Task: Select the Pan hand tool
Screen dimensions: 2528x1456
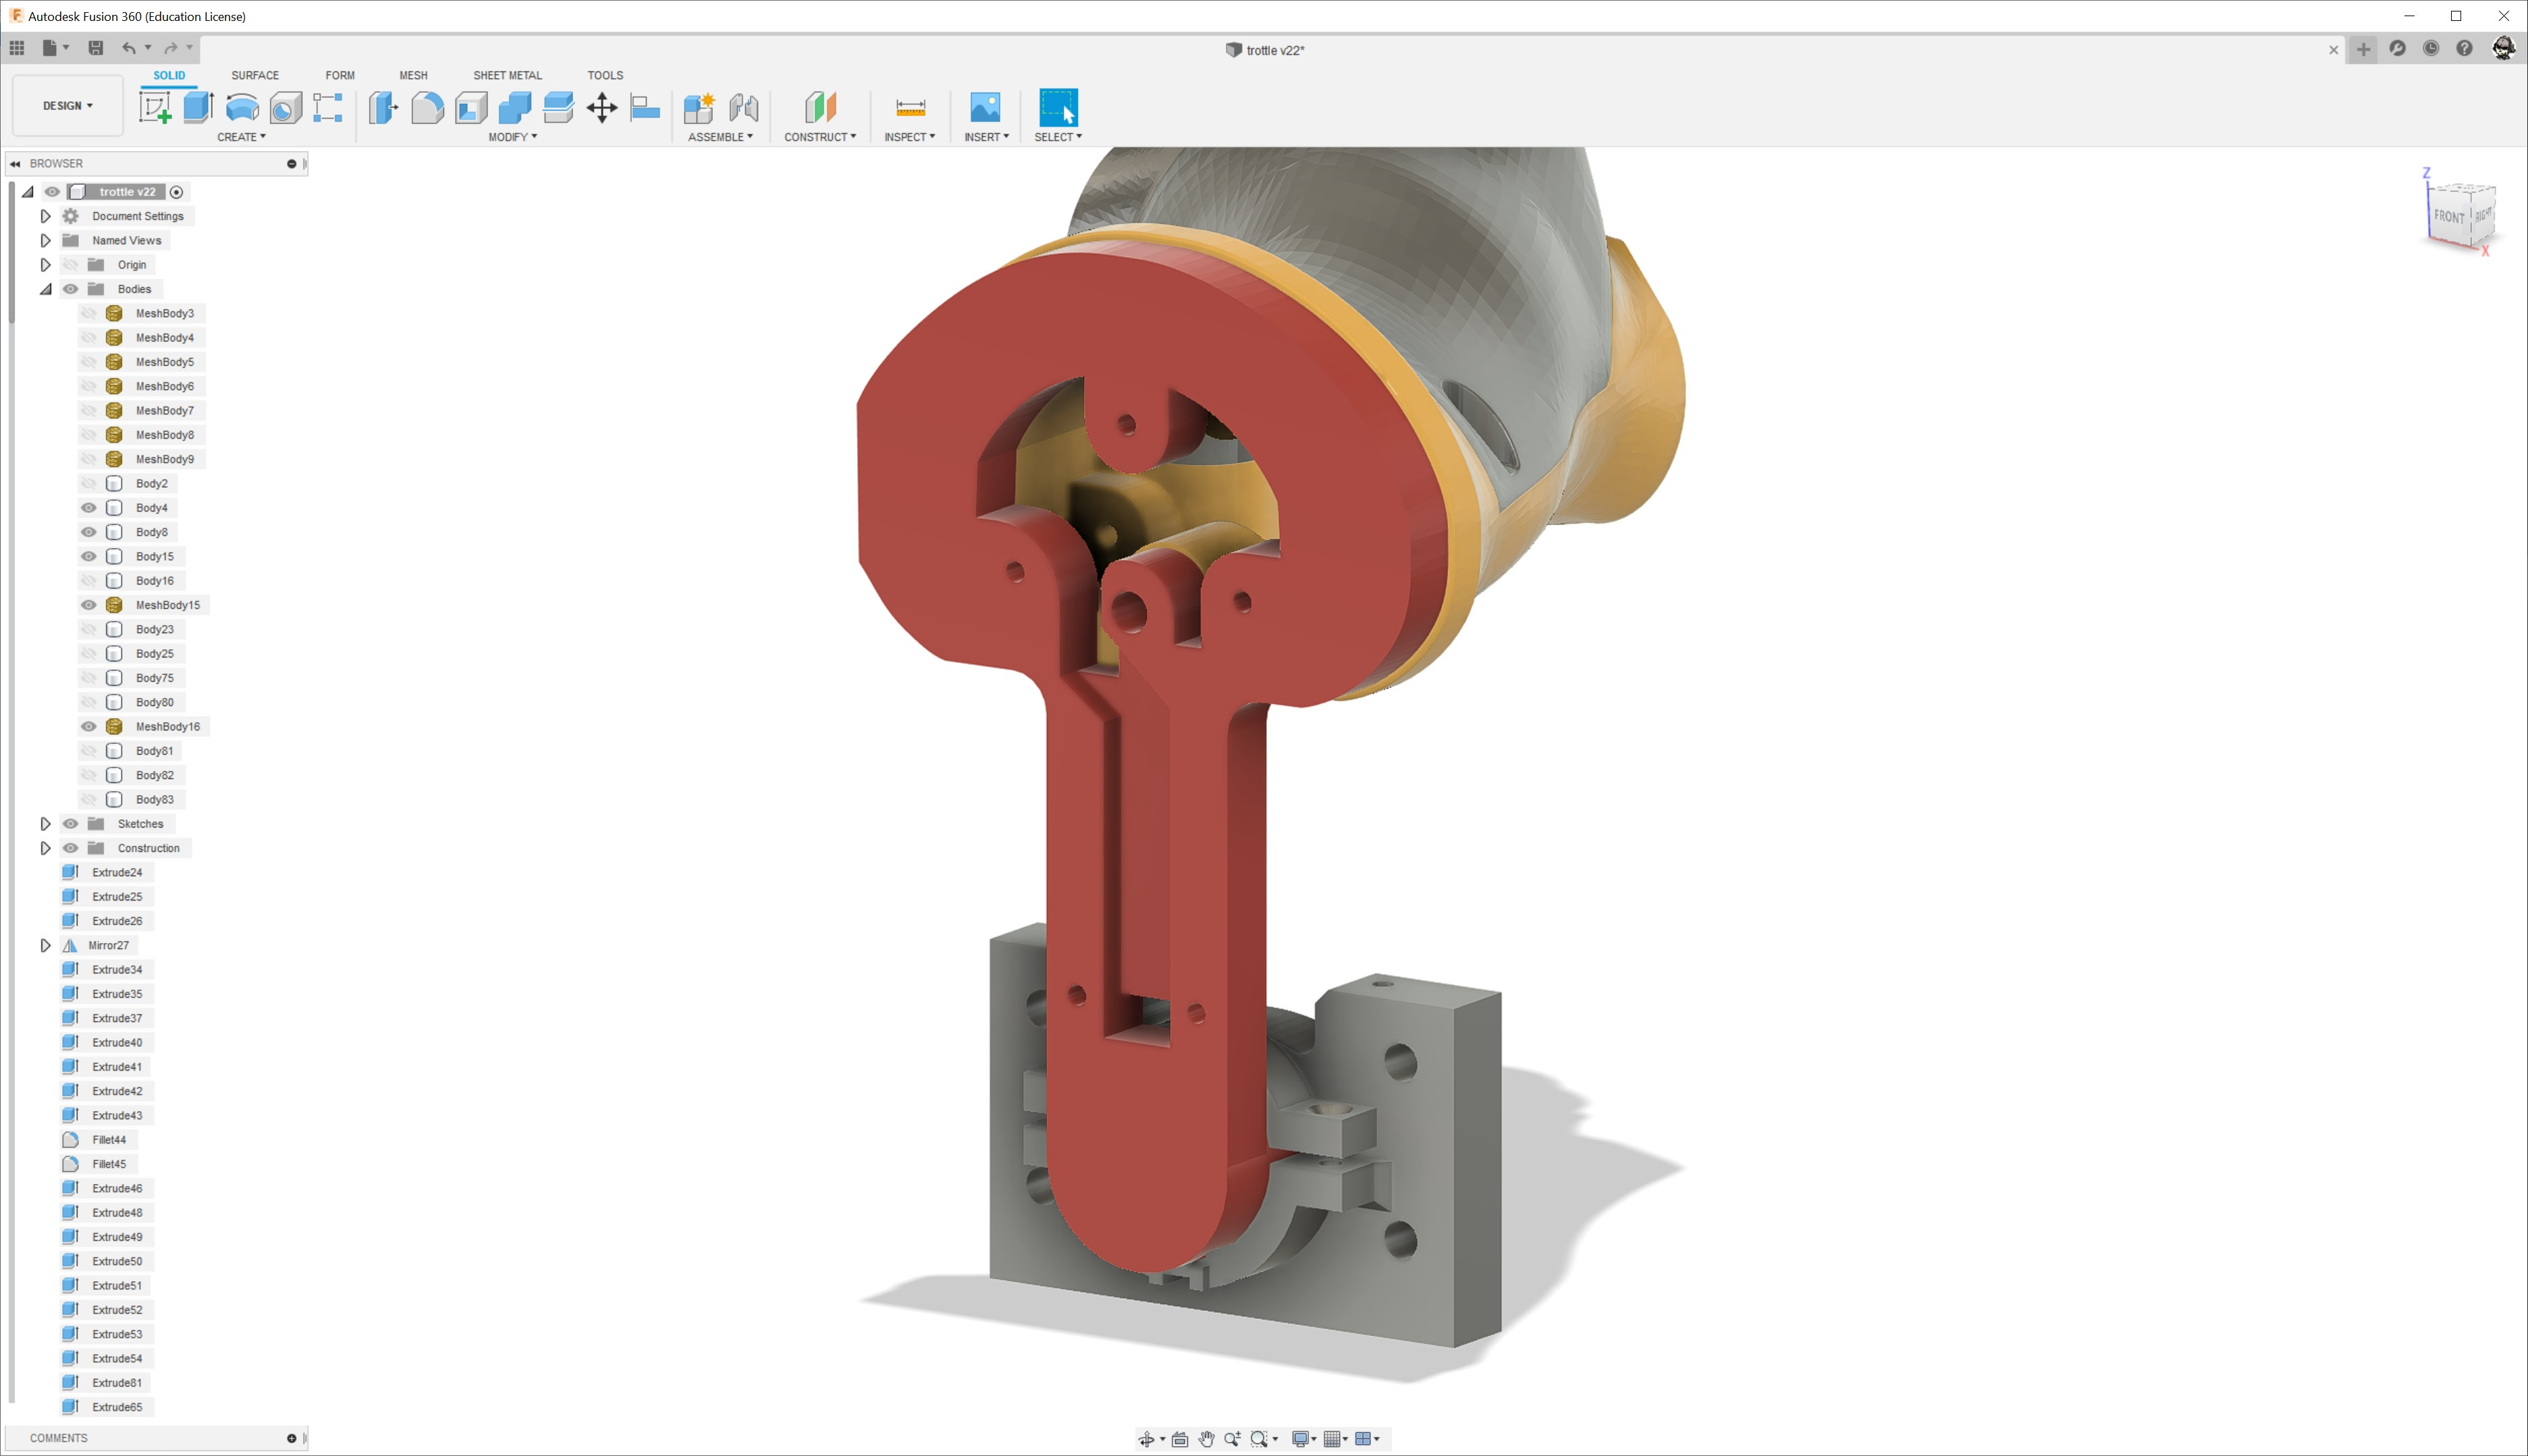Action: [1206, 1439]
